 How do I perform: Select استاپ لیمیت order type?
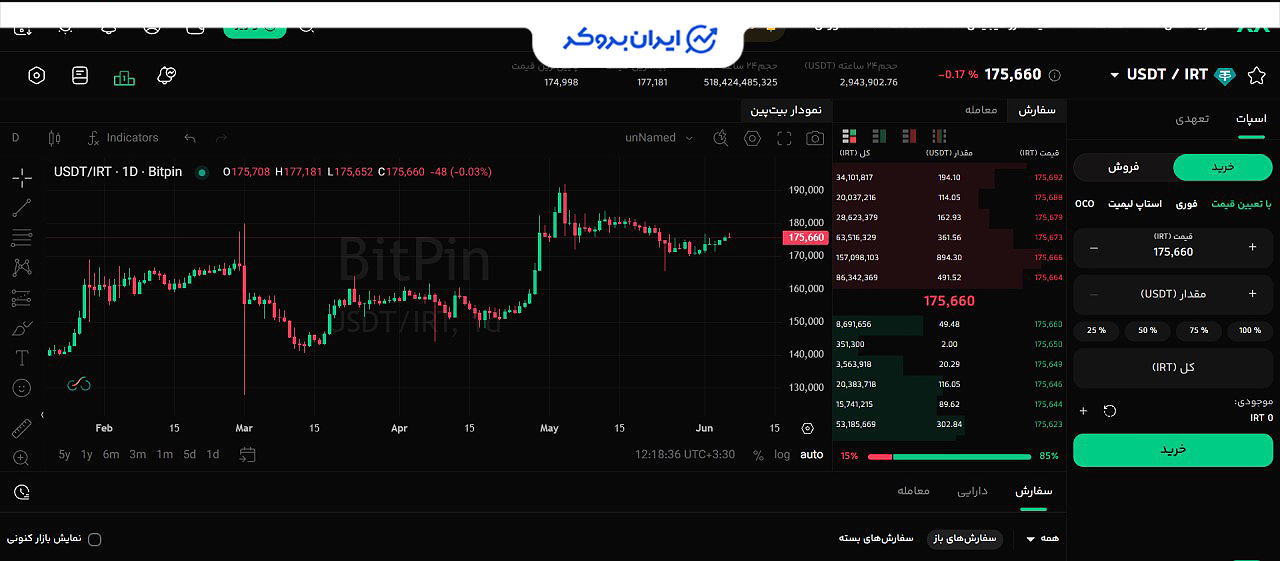click(x=1135, y=204)
